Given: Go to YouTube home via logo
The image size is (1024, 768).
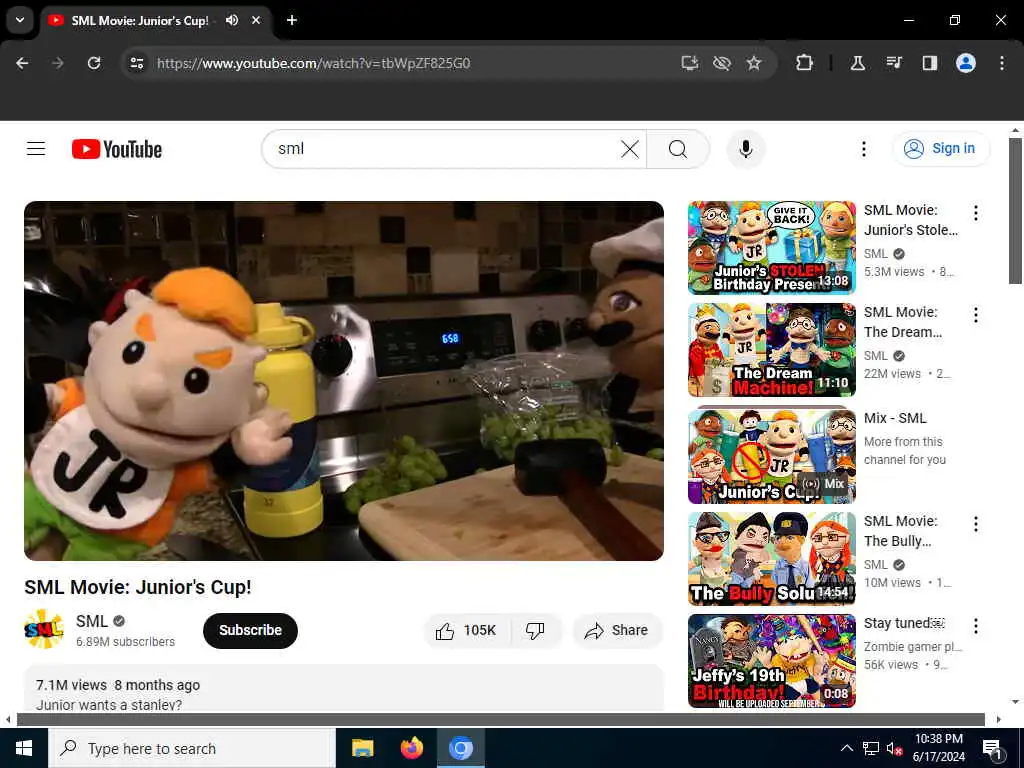Looking at the screenshot, I should (117, 149).
